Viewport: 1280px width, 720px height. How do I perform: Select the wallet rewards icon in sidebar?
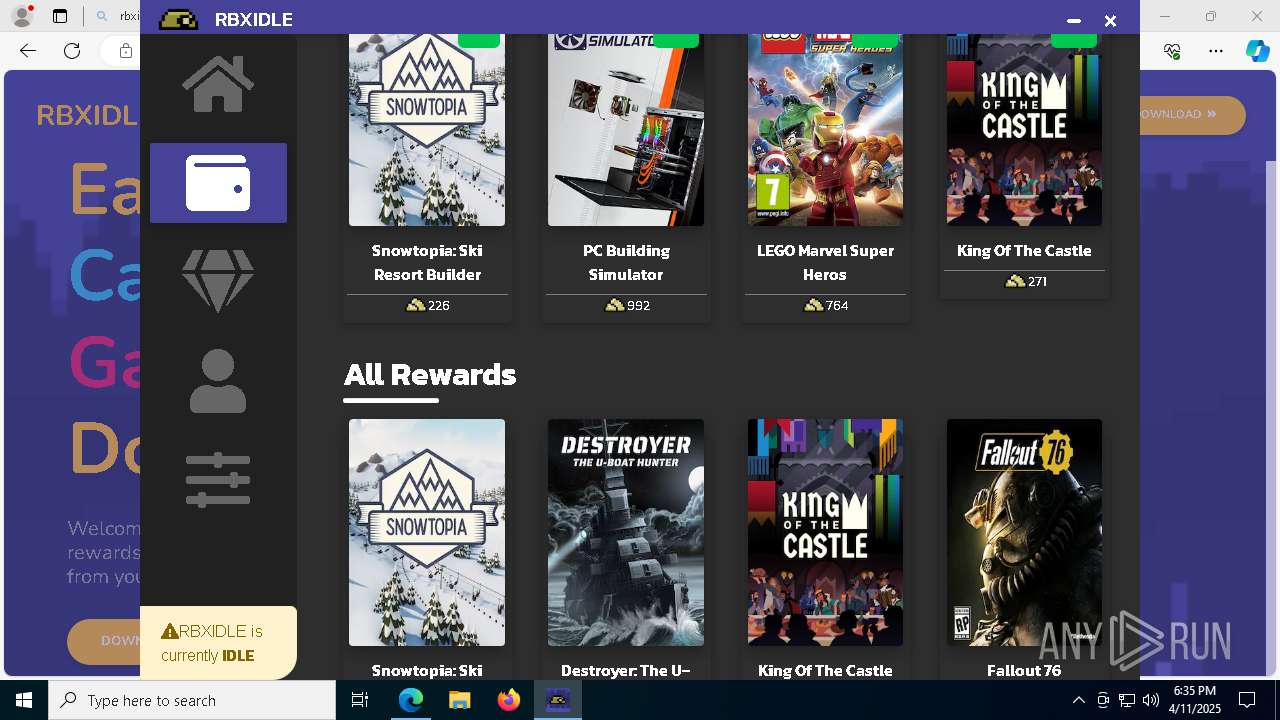(x=218, y=183)
